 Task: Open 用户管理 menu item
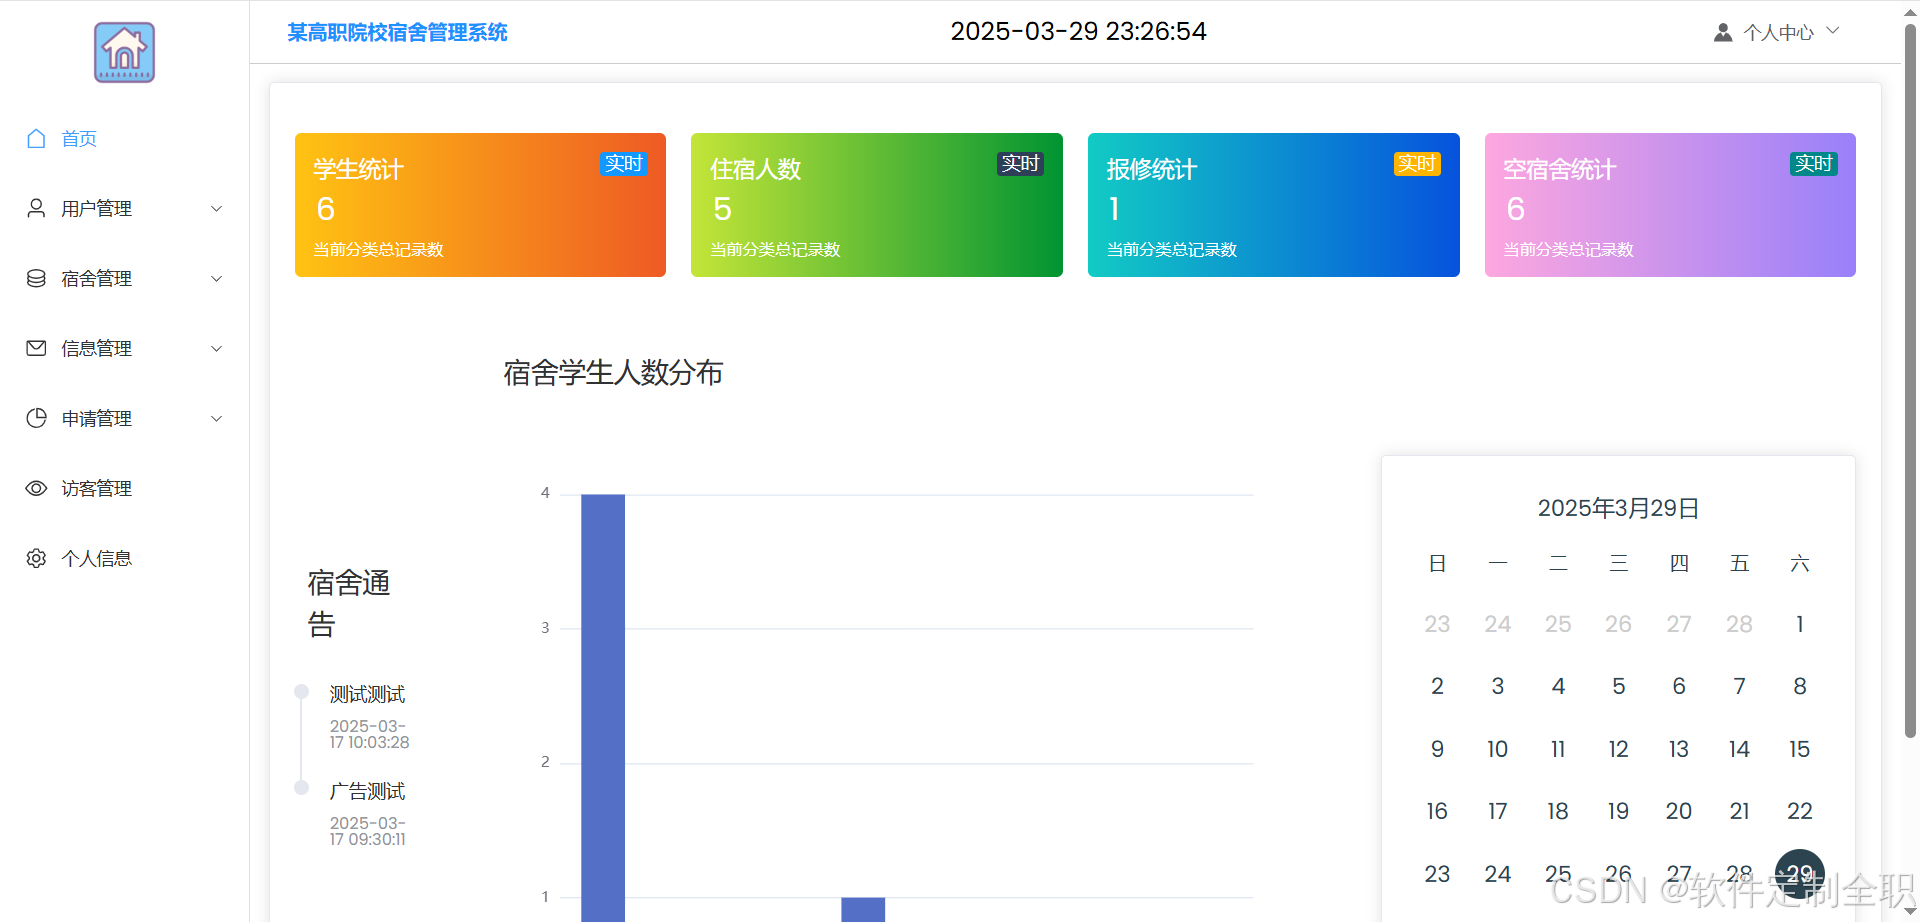click(124, 208)
